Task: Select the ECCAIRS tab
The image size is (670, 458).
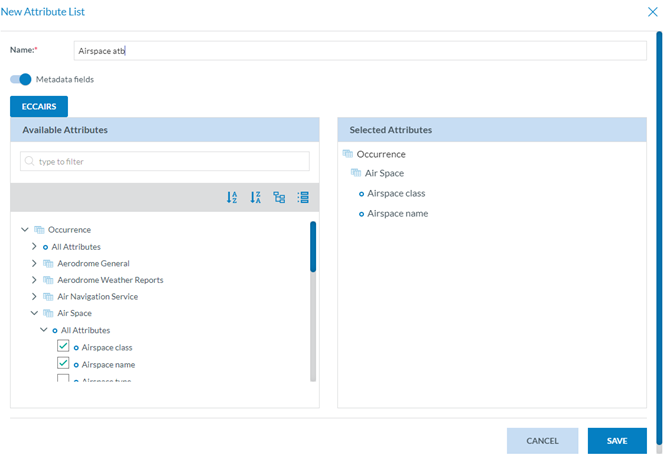Action: (x=39, y=106)
